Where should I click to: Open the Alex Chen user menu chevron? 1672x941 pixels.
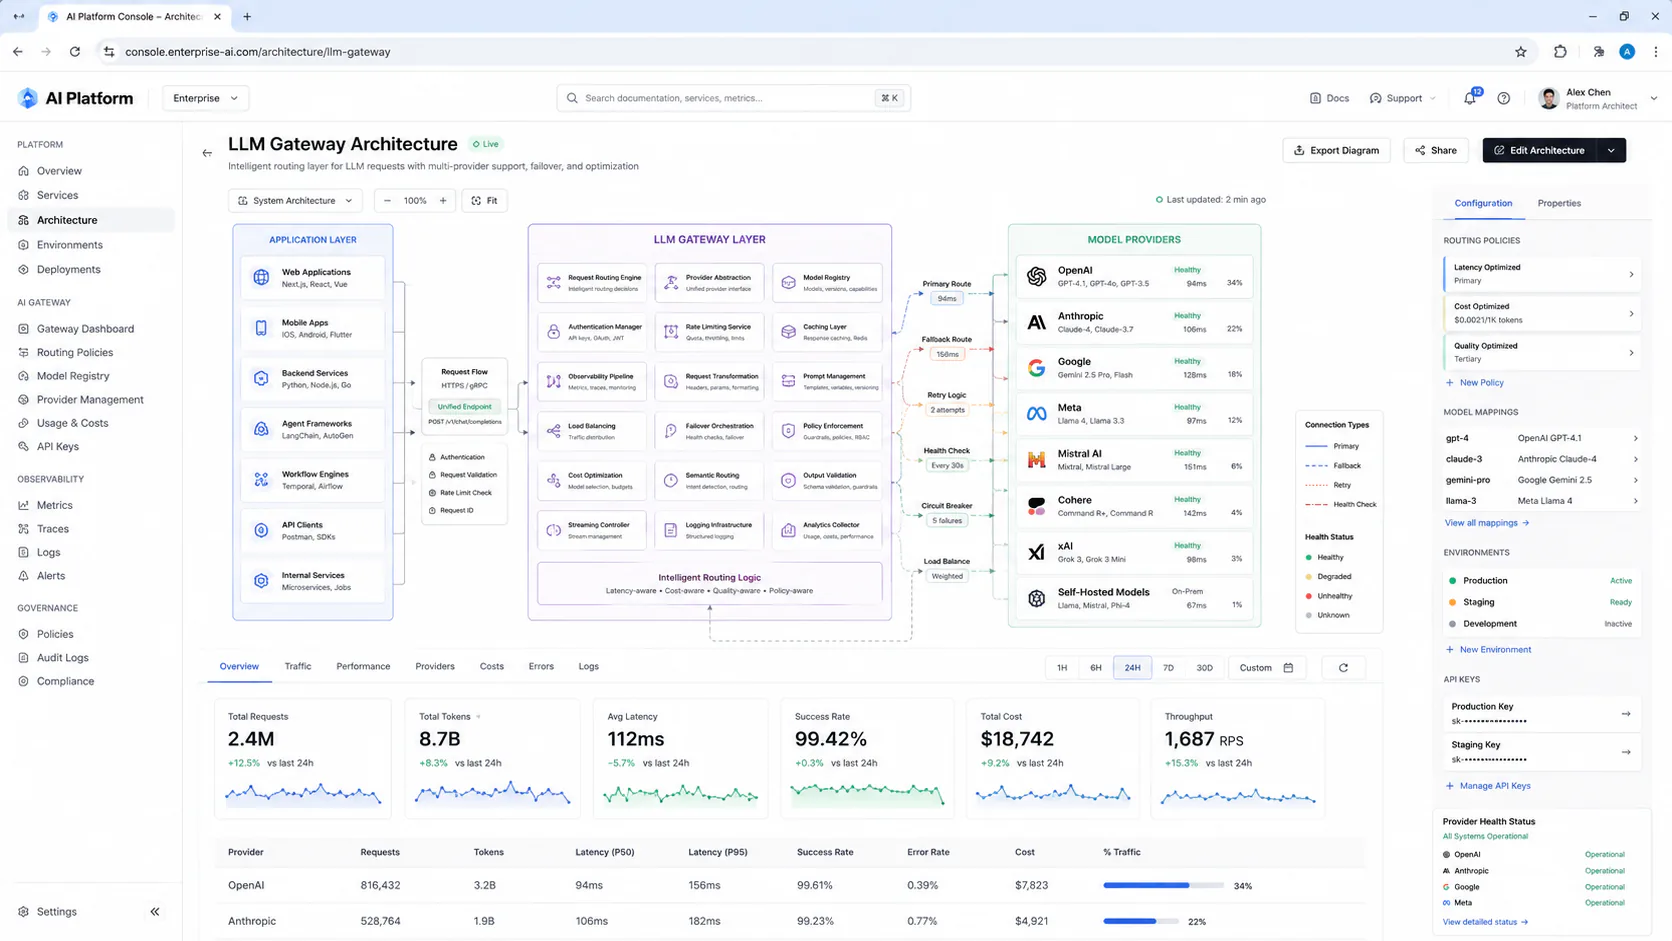click(1653, 99)
